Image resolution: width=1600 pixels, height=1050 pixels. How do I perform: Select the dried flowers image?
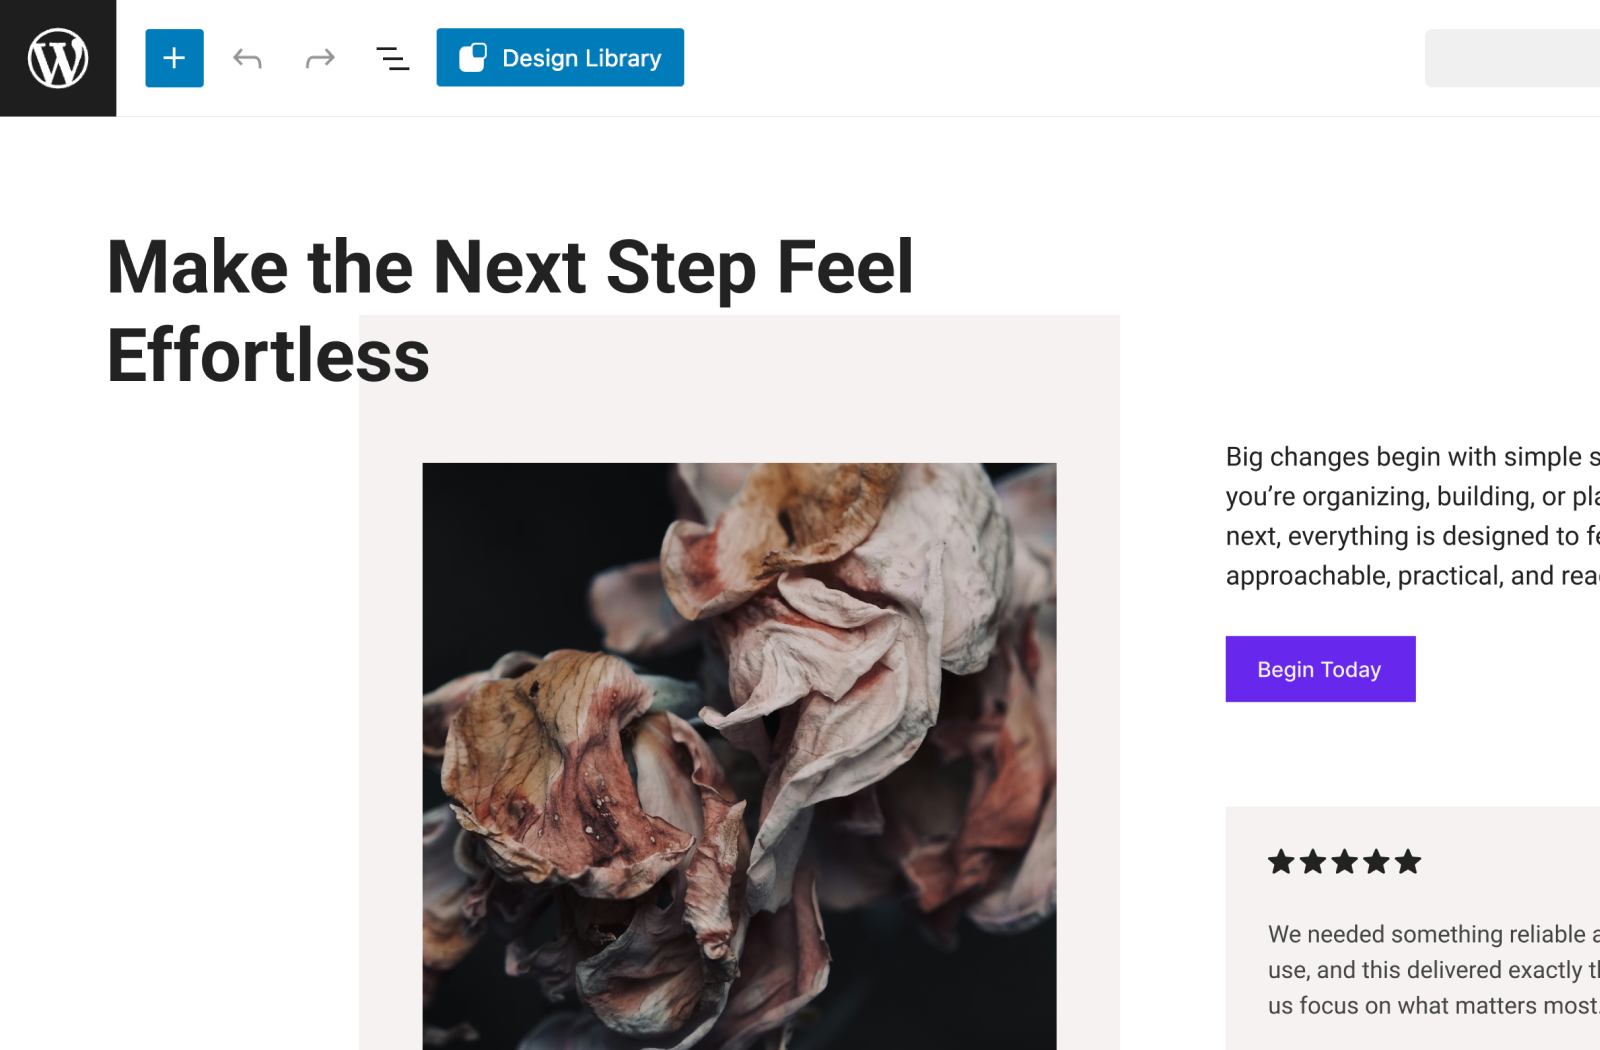(x=739, y=755)
